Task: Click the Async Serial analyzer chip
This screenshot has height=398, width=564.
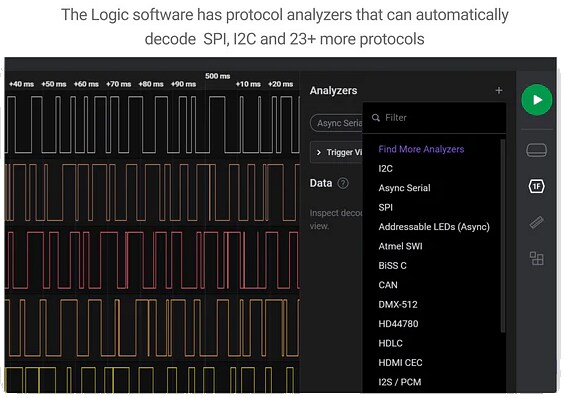Action: point(337,123)
